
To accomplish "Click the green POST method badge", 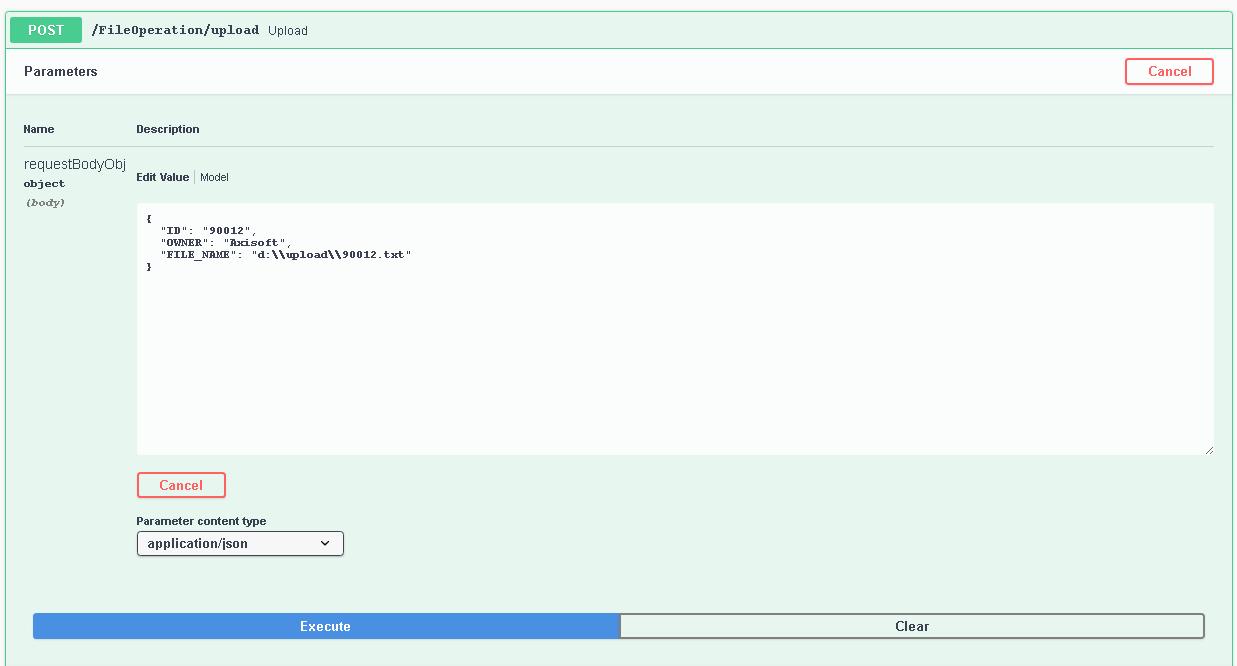I will coord(46,30).
